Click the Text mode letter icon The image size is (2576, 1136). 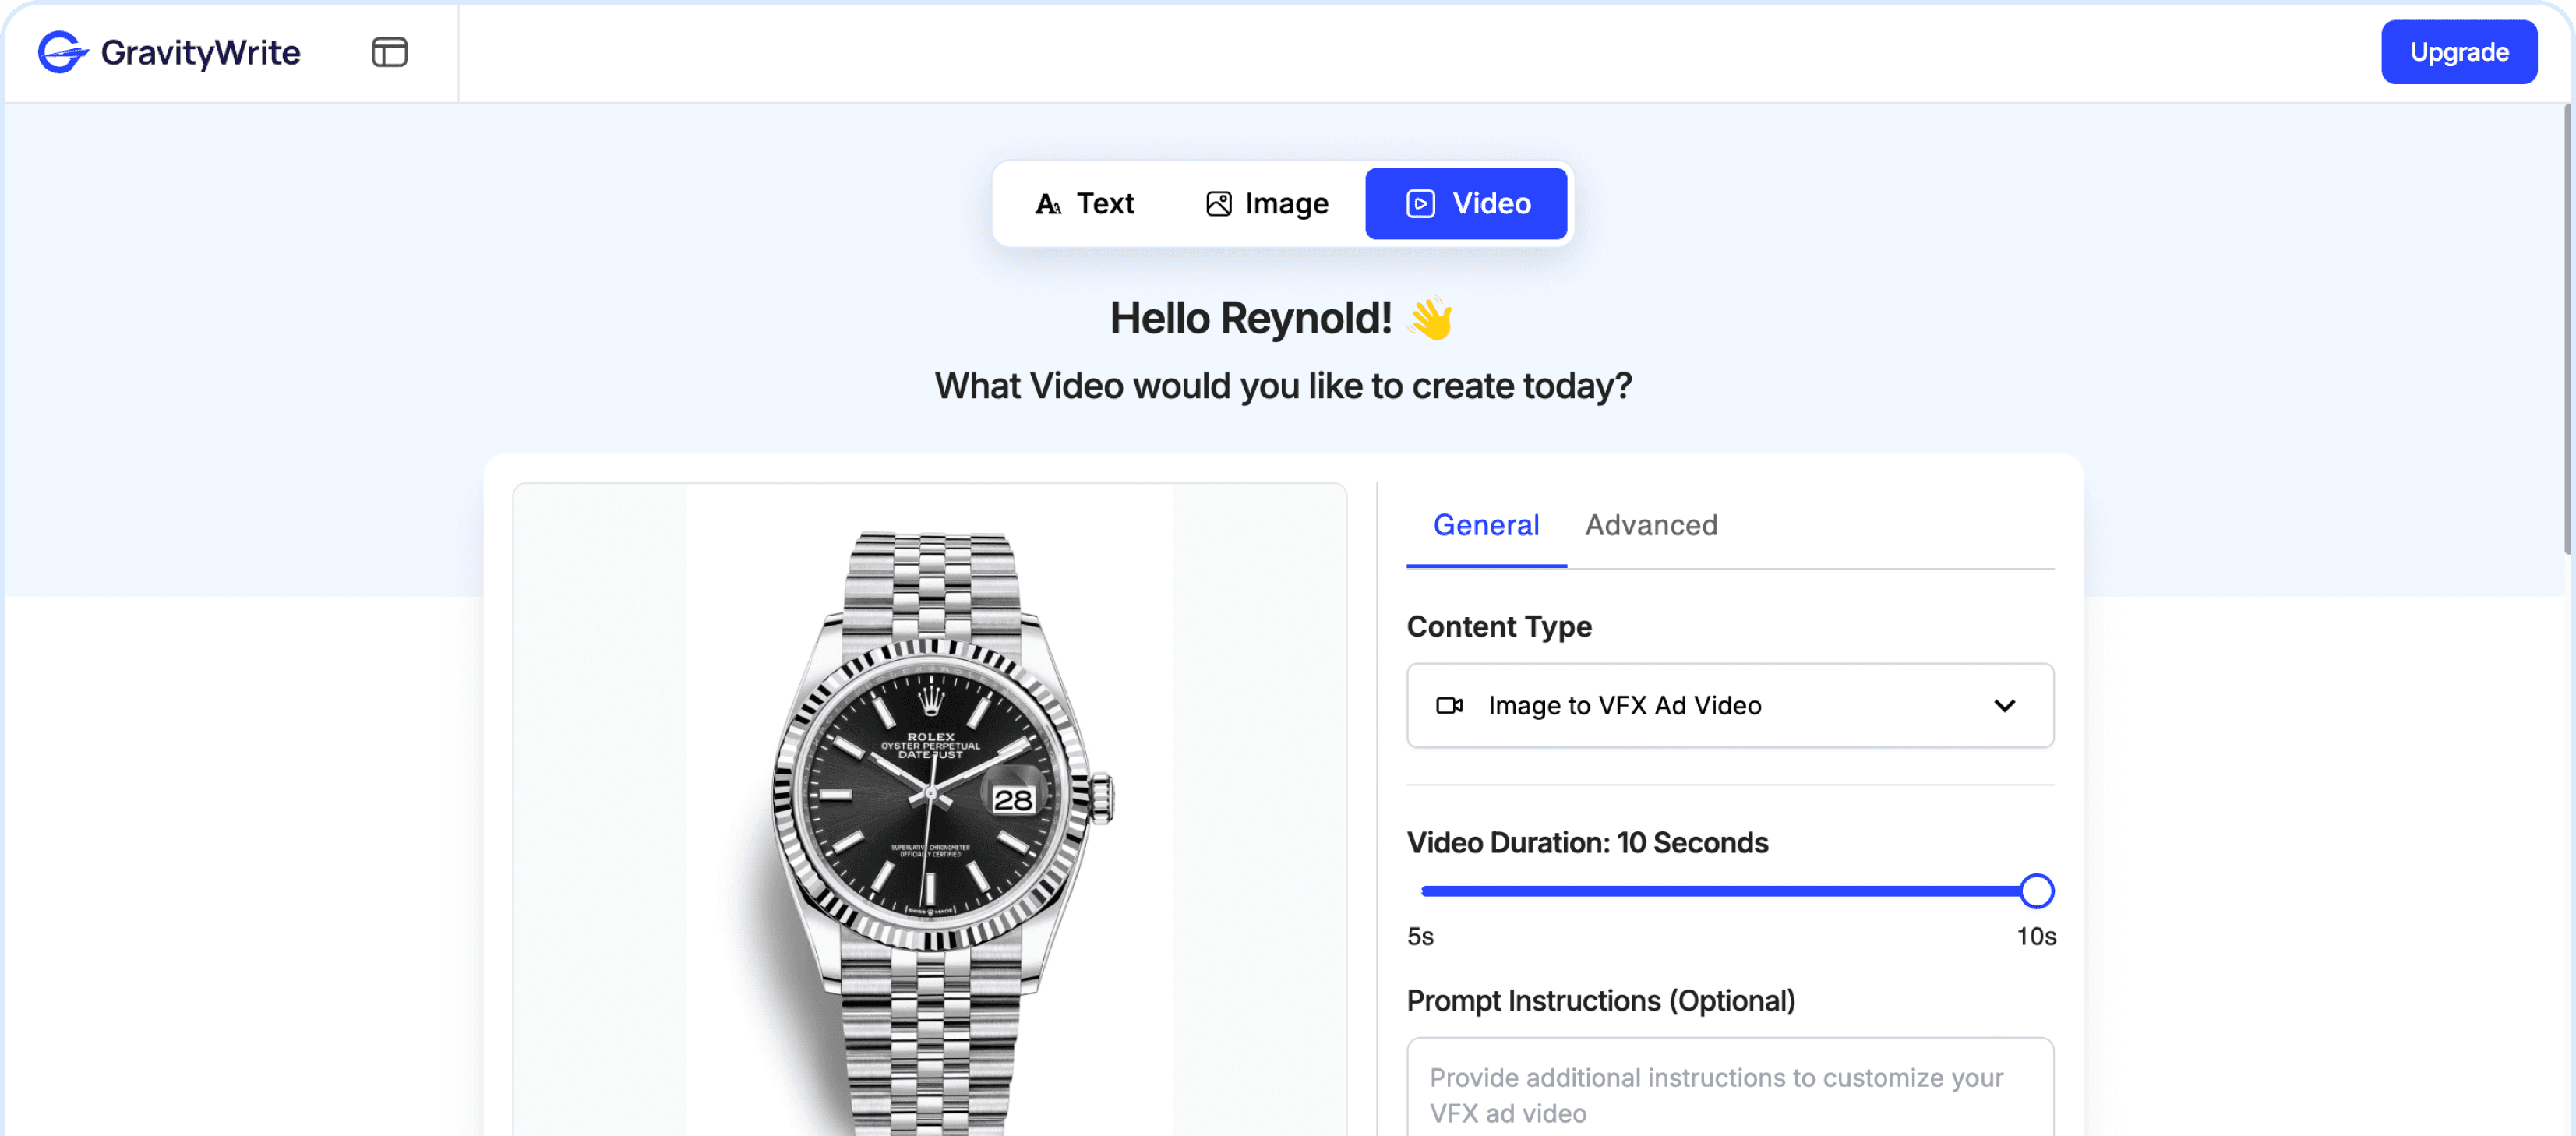point(1047,204)
